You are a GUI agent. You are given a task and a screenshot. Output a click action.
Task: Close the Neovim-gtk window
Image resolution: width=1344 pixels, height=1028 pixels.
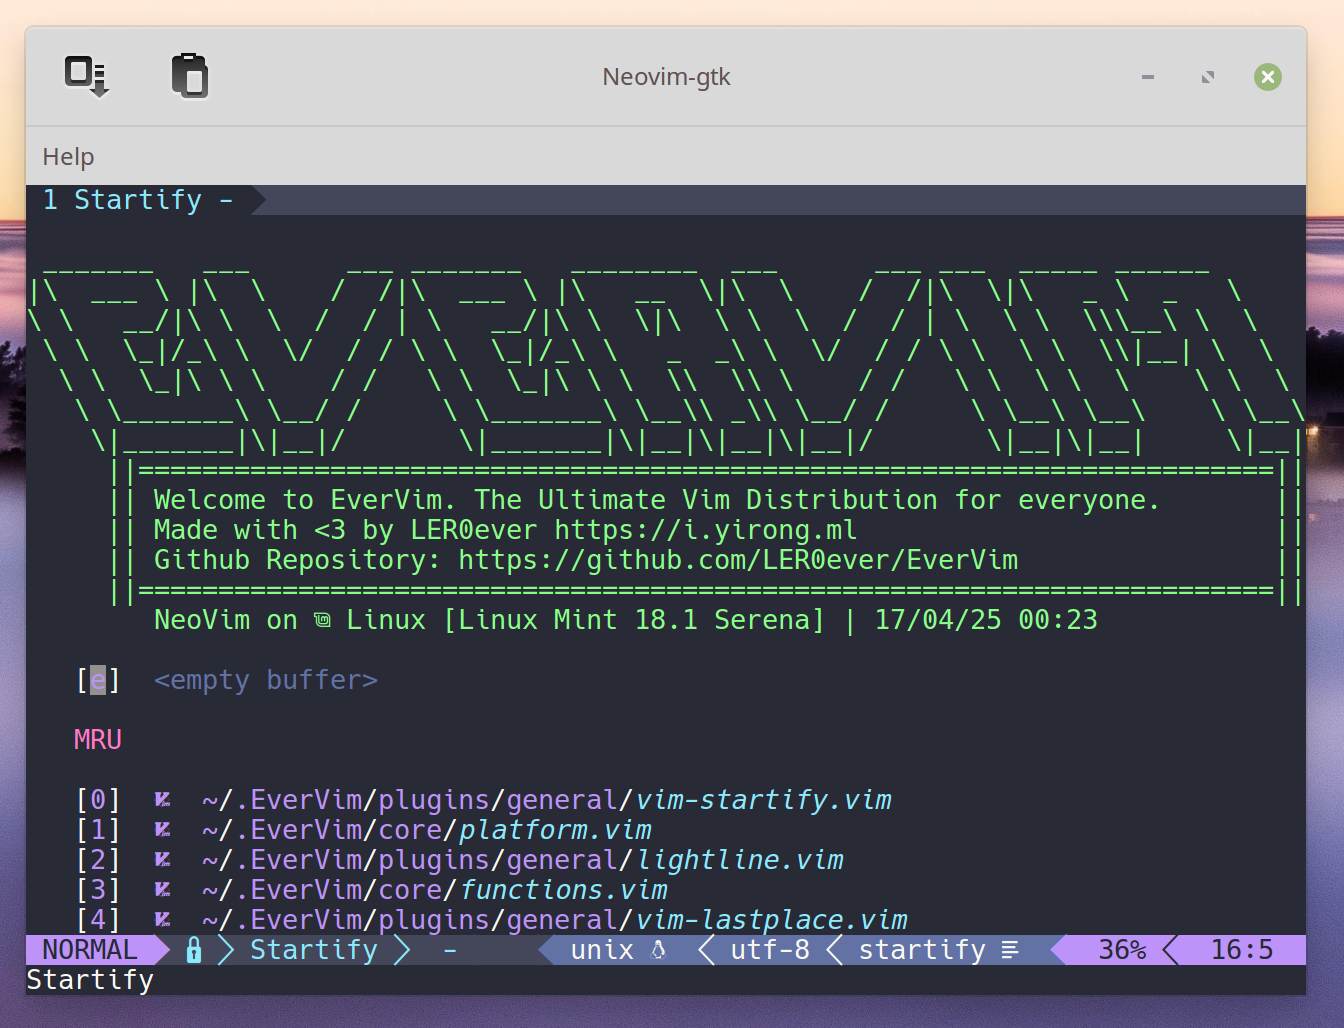[1268, 77]
